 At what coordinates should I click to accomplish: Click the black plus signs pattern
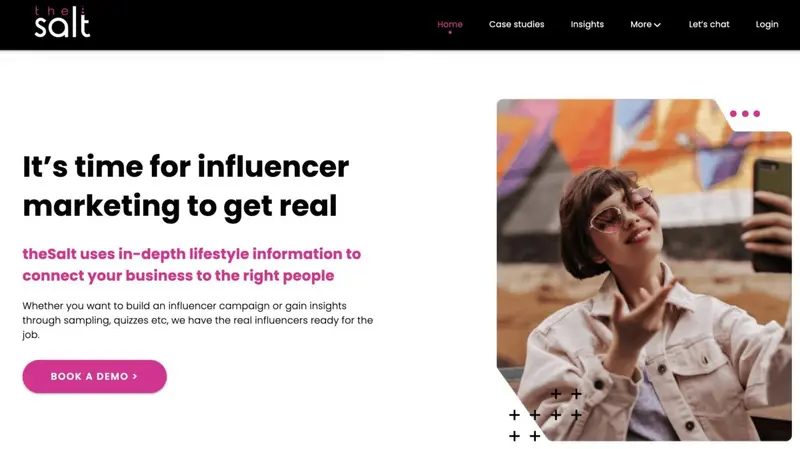pyautogui.click(x=545, y=414)
